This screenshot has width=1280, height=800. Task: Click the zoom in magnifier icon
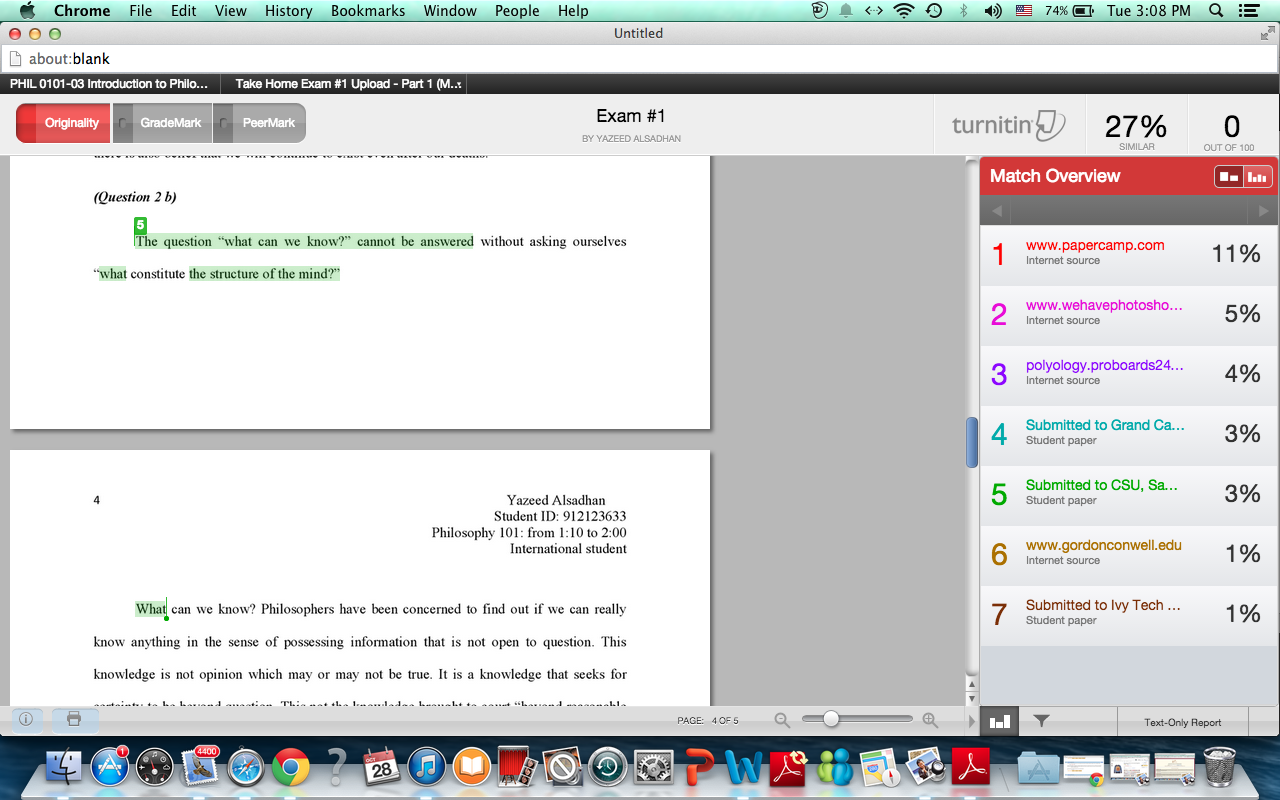pos(930,719)
